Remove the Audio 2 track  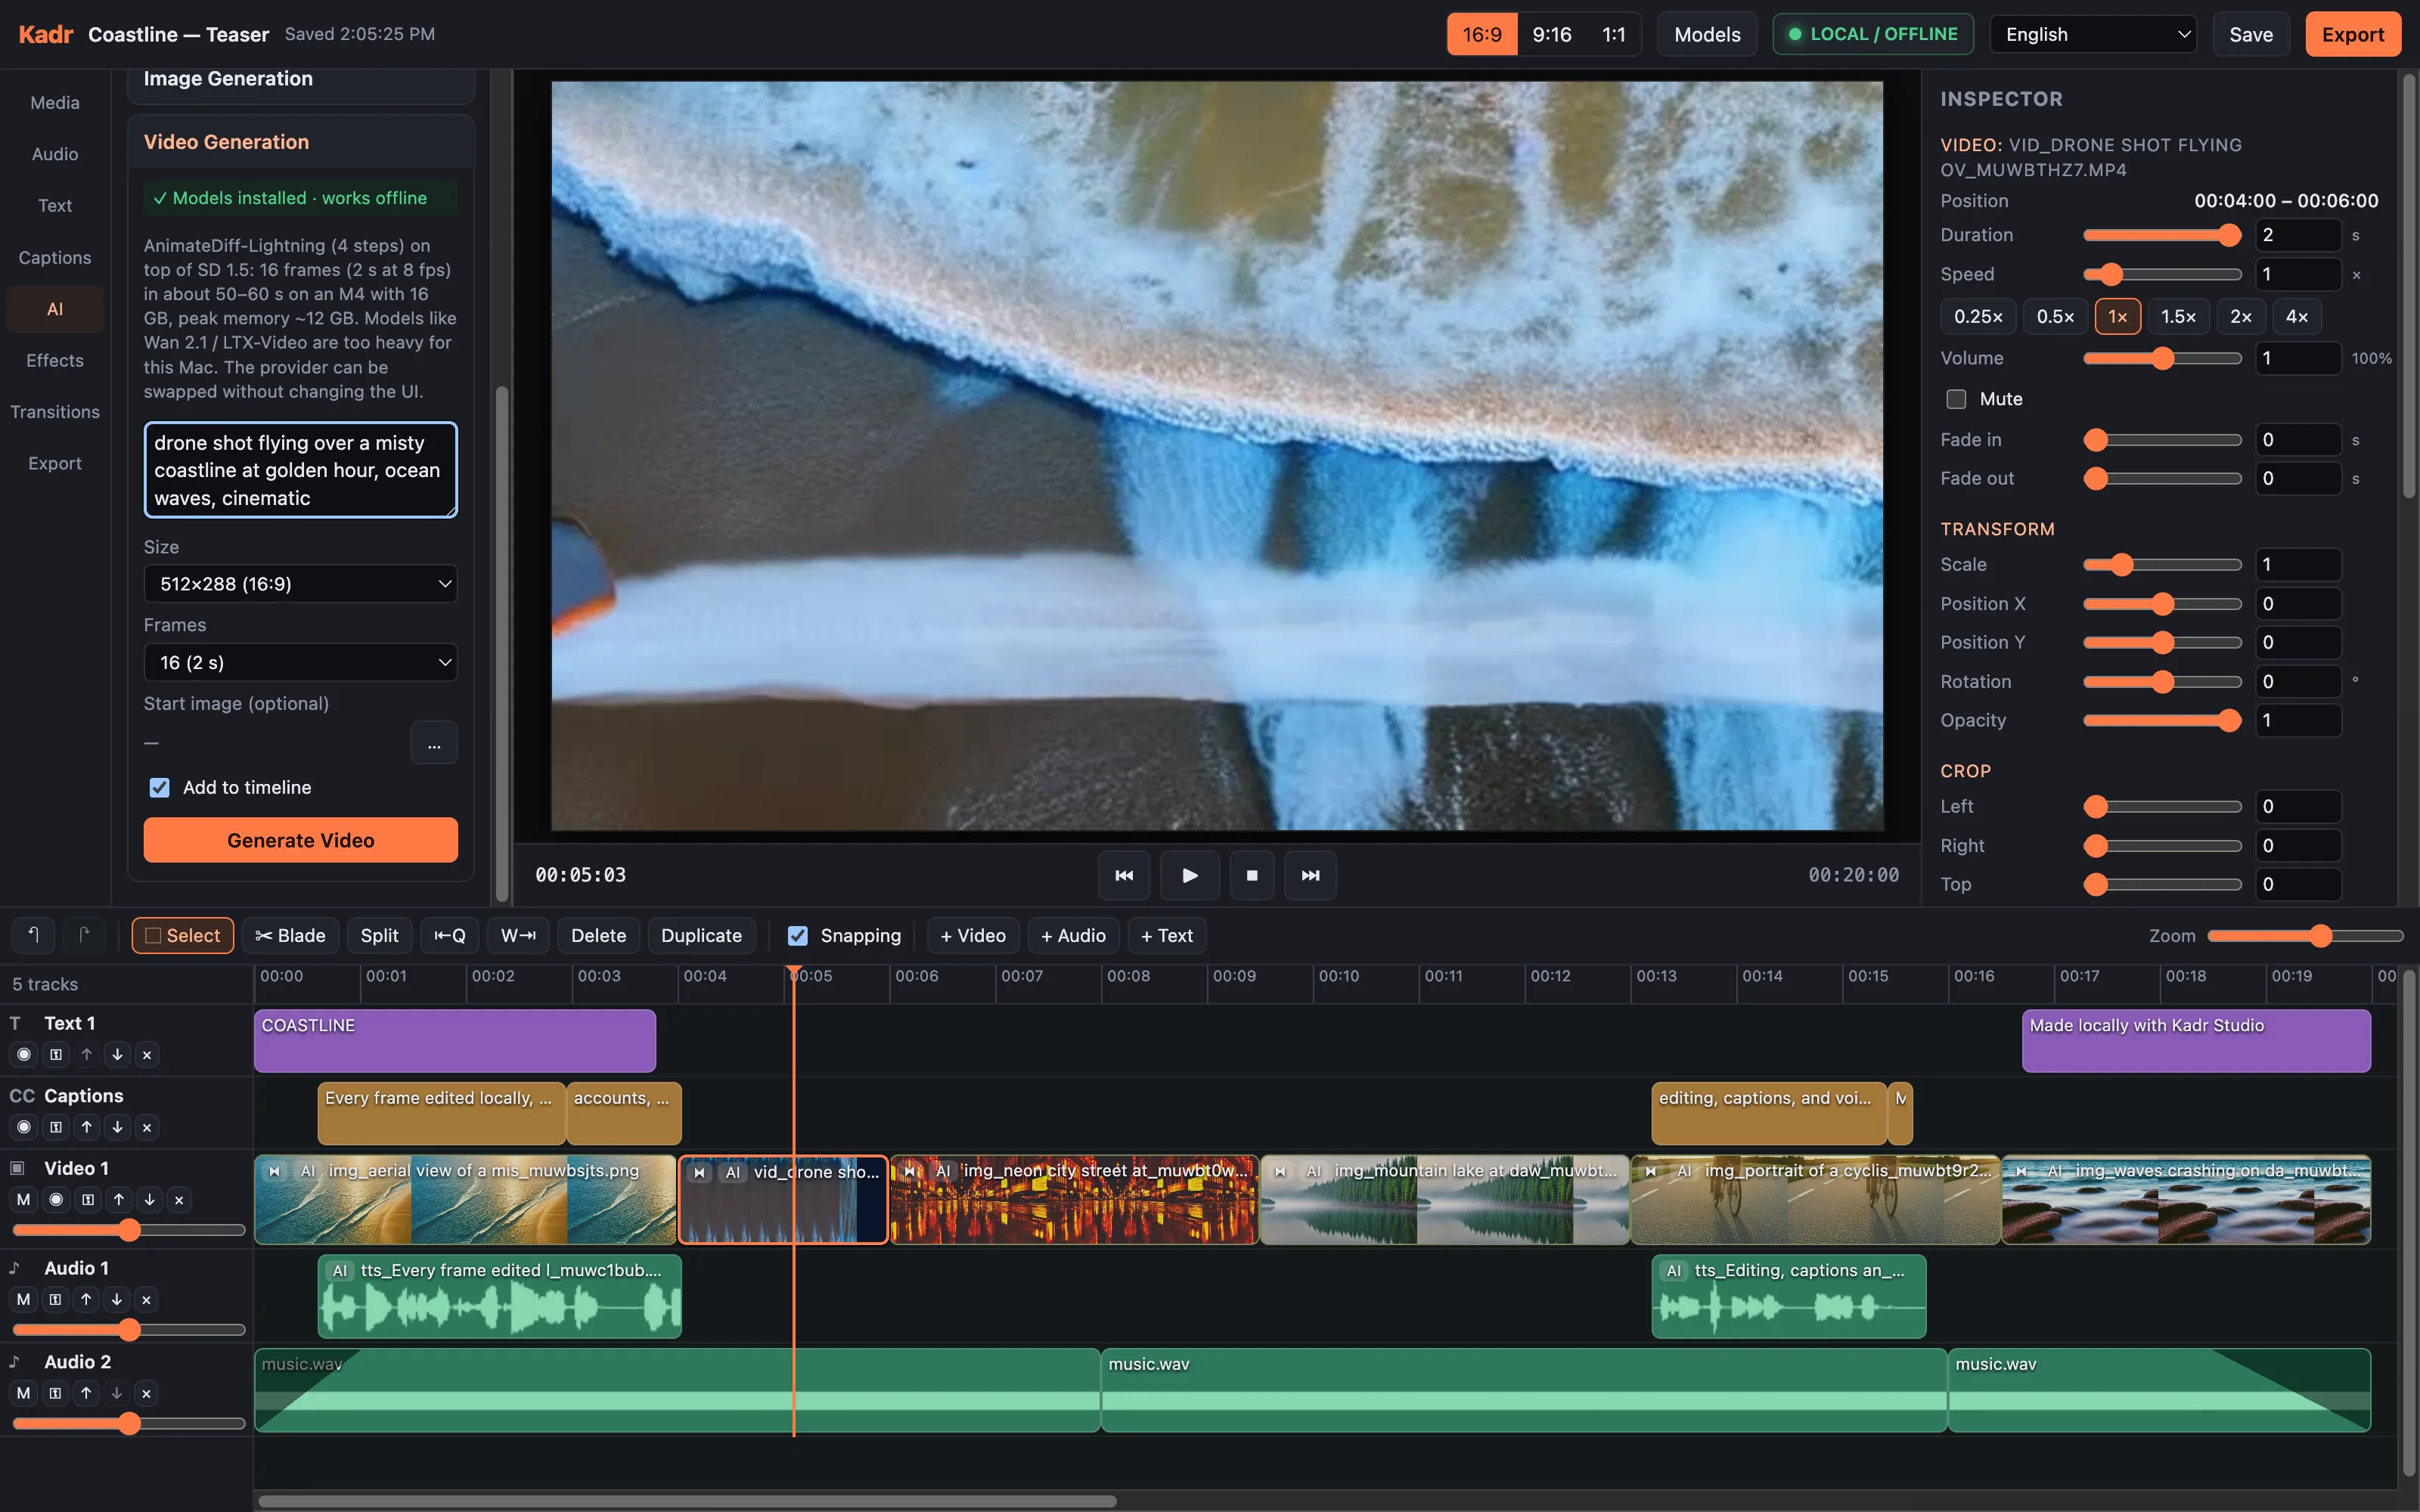click(146, 1393)
